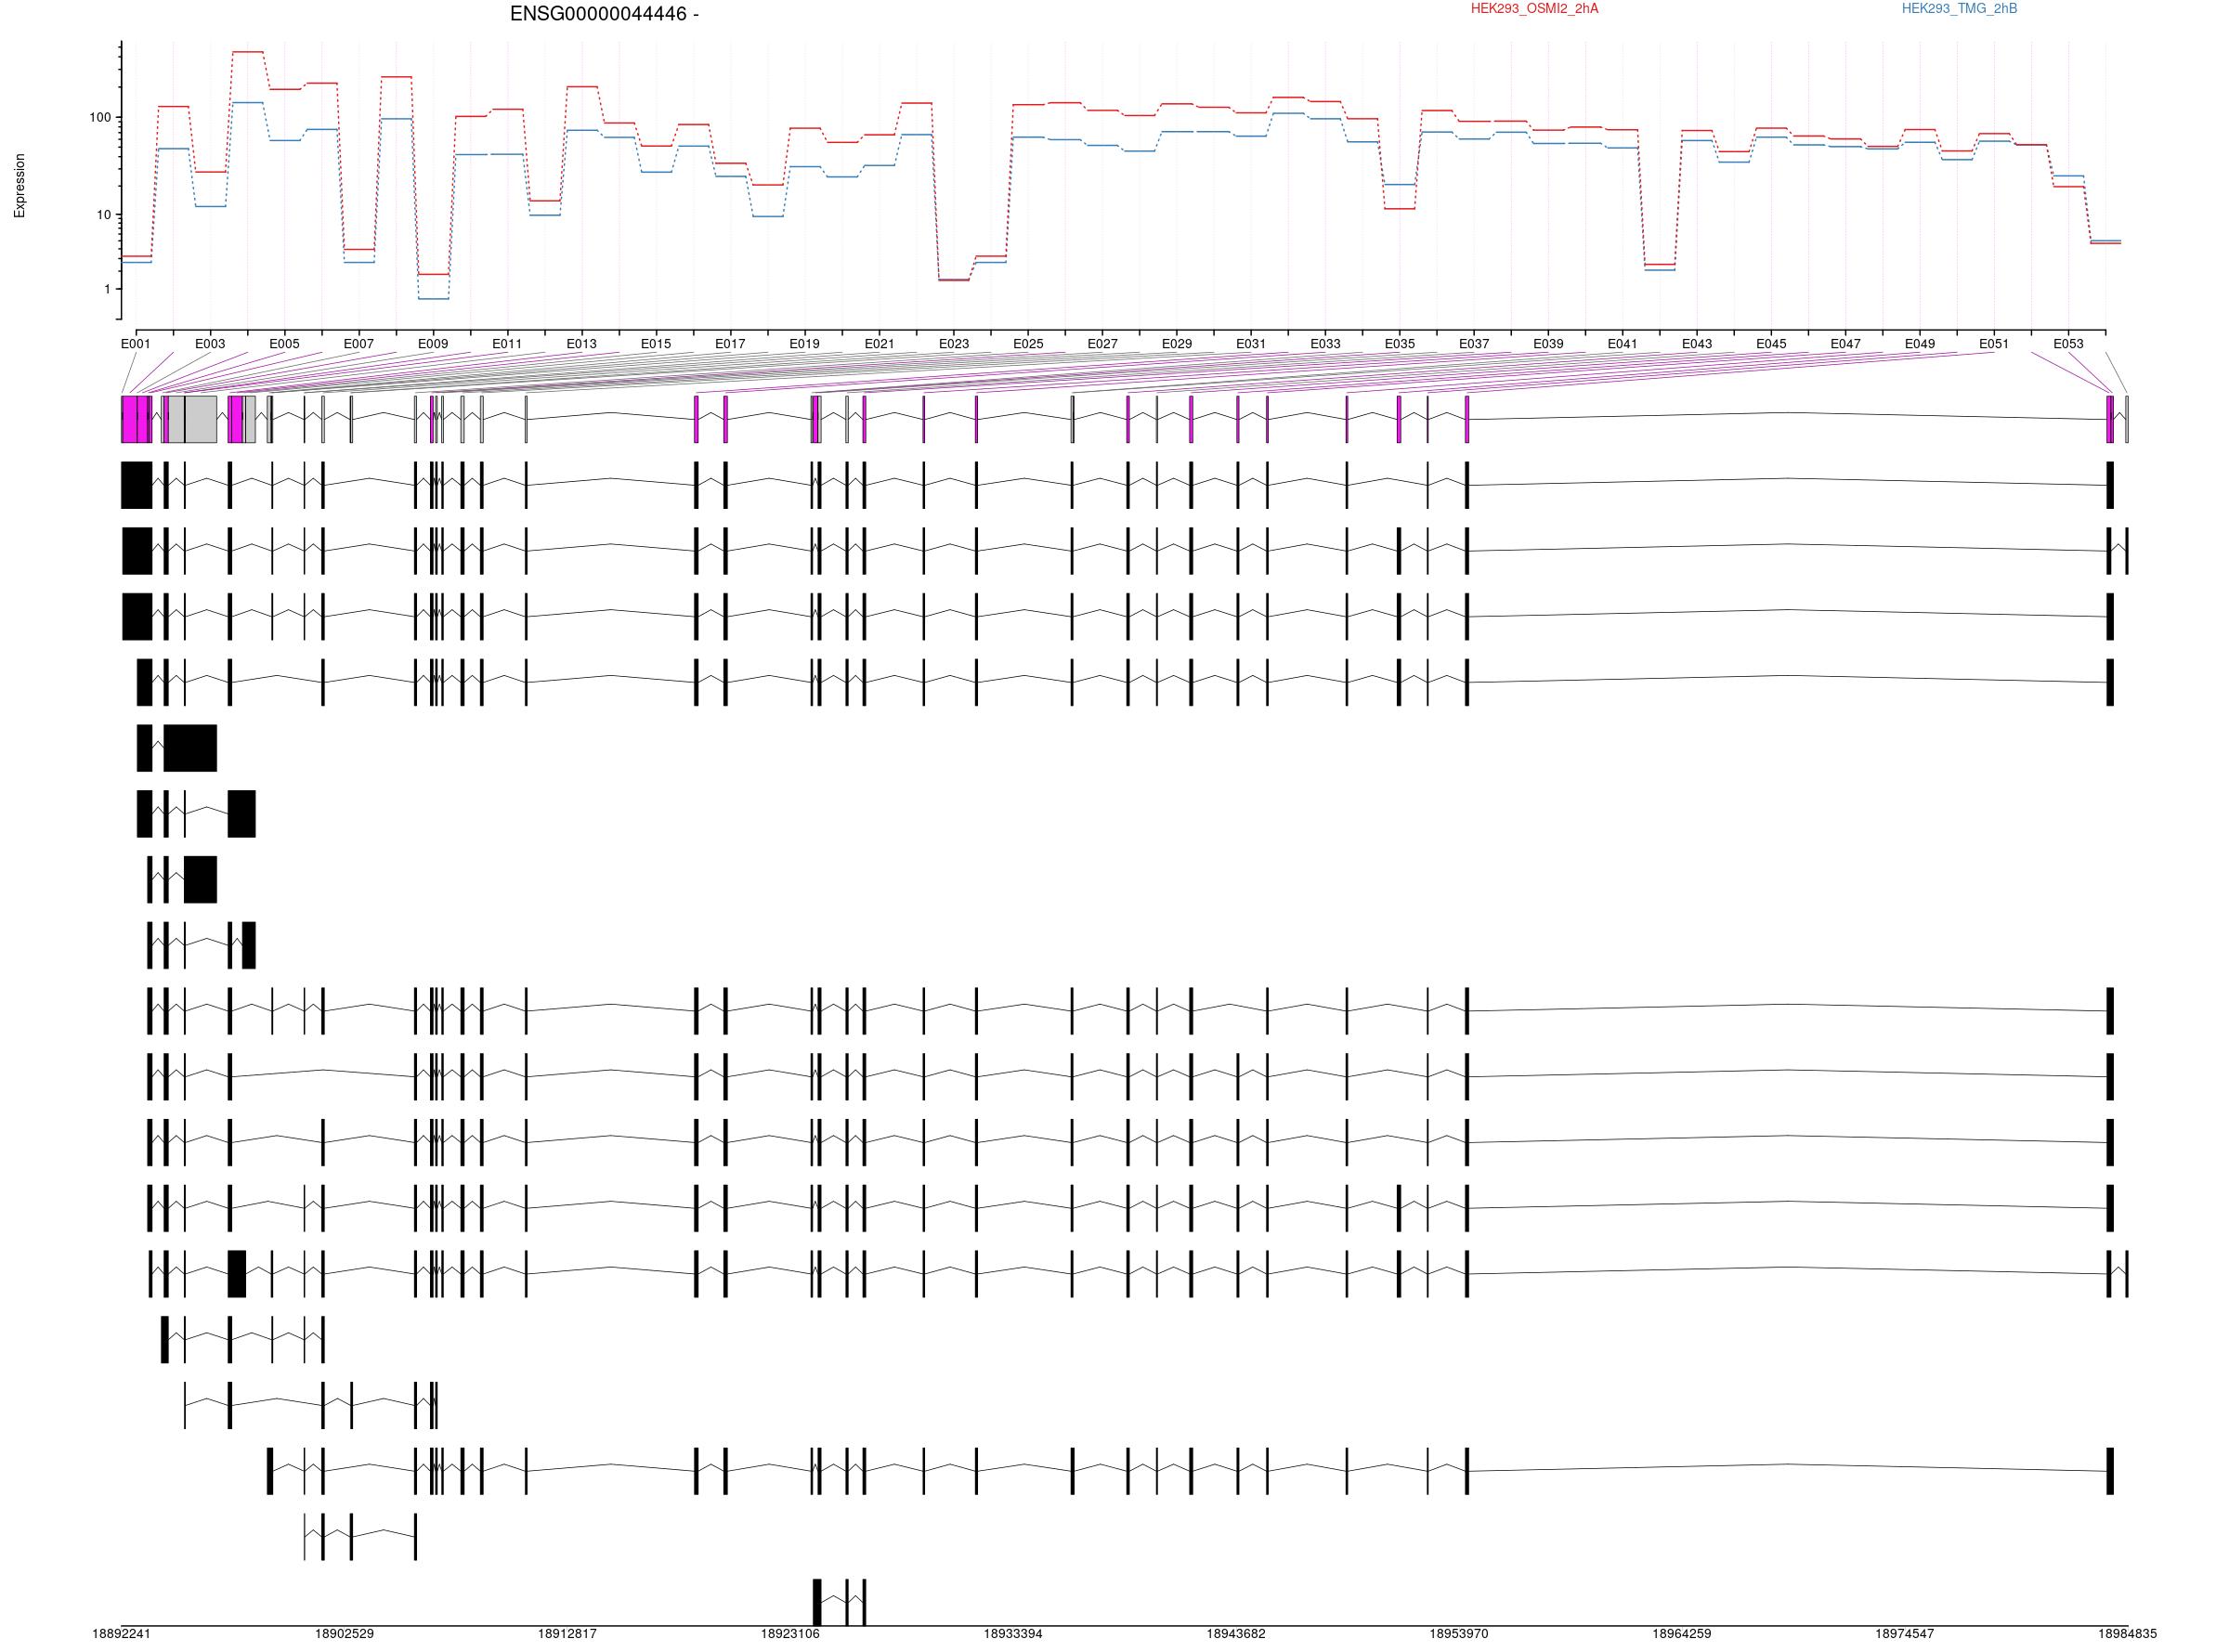The width and height of the screenshot is (2229, 1652).
Task: Click exon label E015
Action: click(x=656, y=344)
